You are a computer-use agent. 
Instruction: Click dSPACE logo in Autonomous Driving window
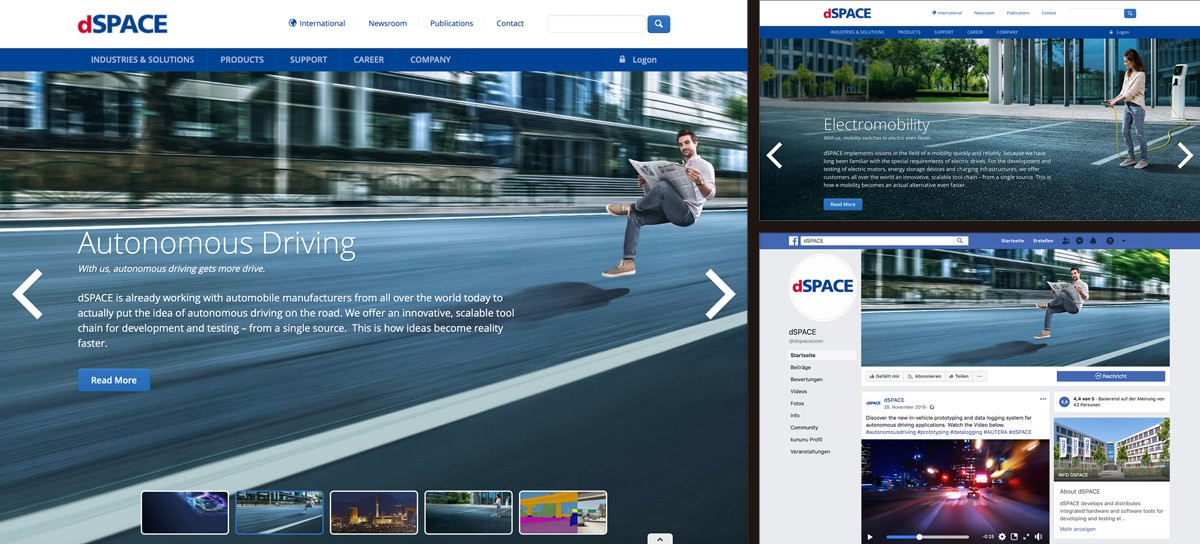122,24
